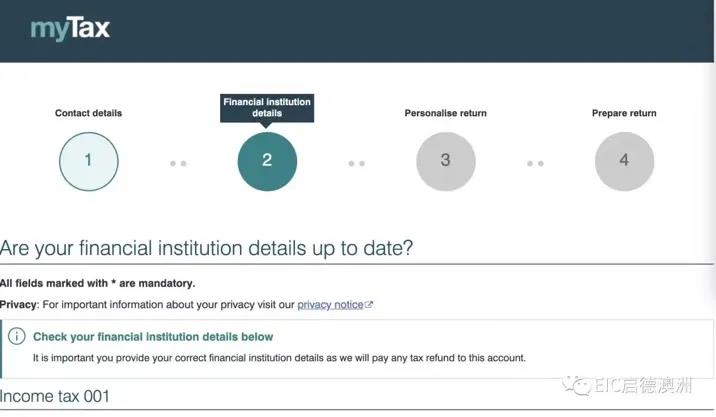The height and width of the screenshot is (417, 716).
Task: Click the info icon in the alert box
Action: tap(16, 337)
